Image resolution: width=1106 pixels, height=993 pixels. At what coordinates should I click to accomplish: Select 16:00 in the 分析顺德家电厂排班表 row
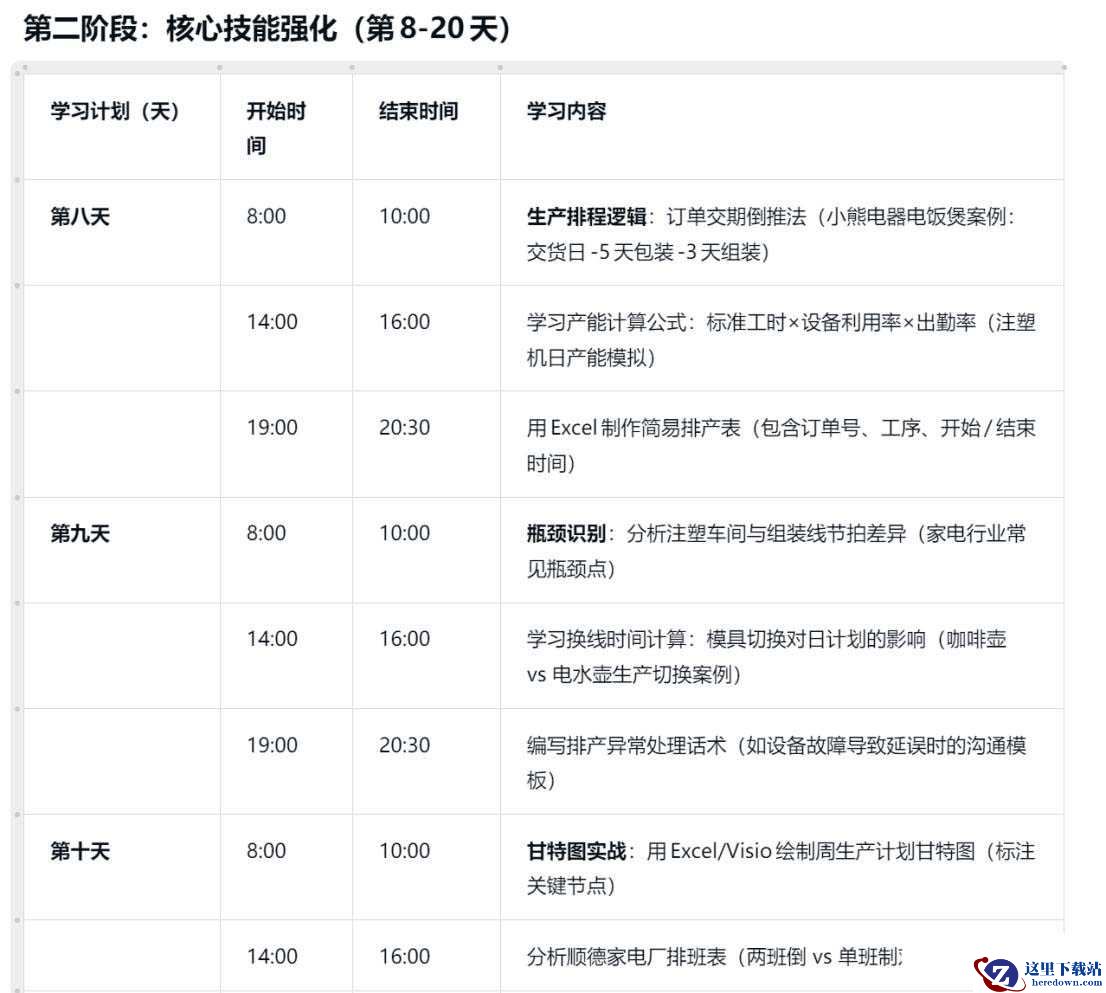(x=404, y=957)
